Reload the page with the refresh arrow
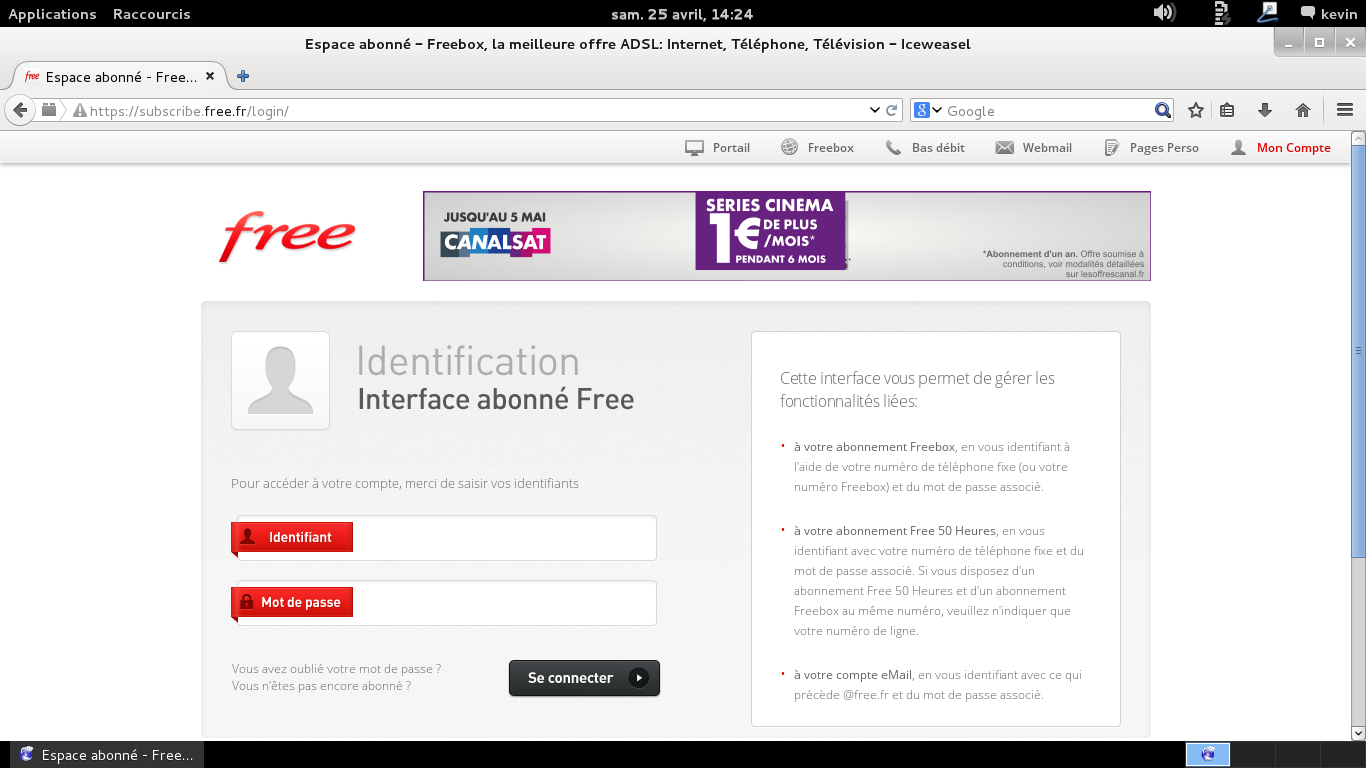The width and height of the screenshot is (1366, 768). pyautogui.click(x=892, y=111)
